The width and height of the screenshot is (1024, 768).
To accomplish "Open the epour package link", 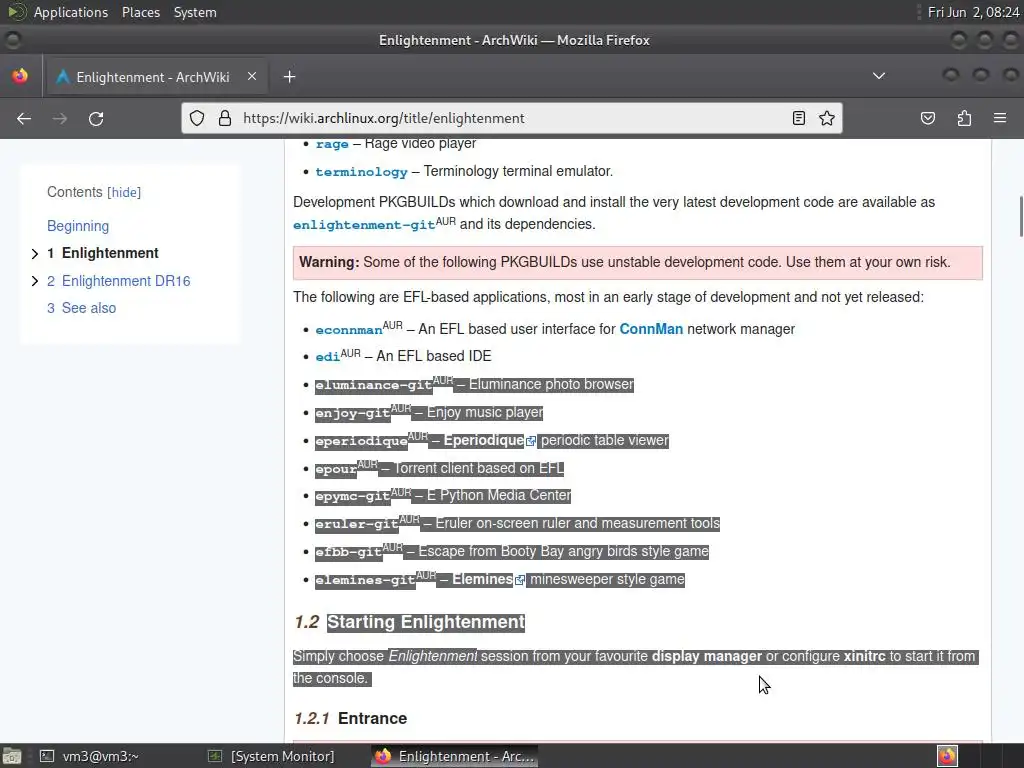I will (x=336, y=469).
